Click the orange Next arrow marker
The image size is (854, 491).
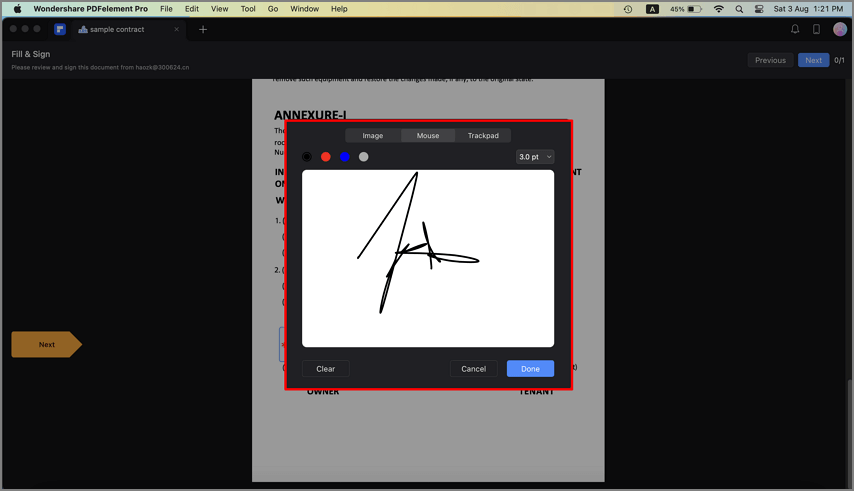coord(46,345)
